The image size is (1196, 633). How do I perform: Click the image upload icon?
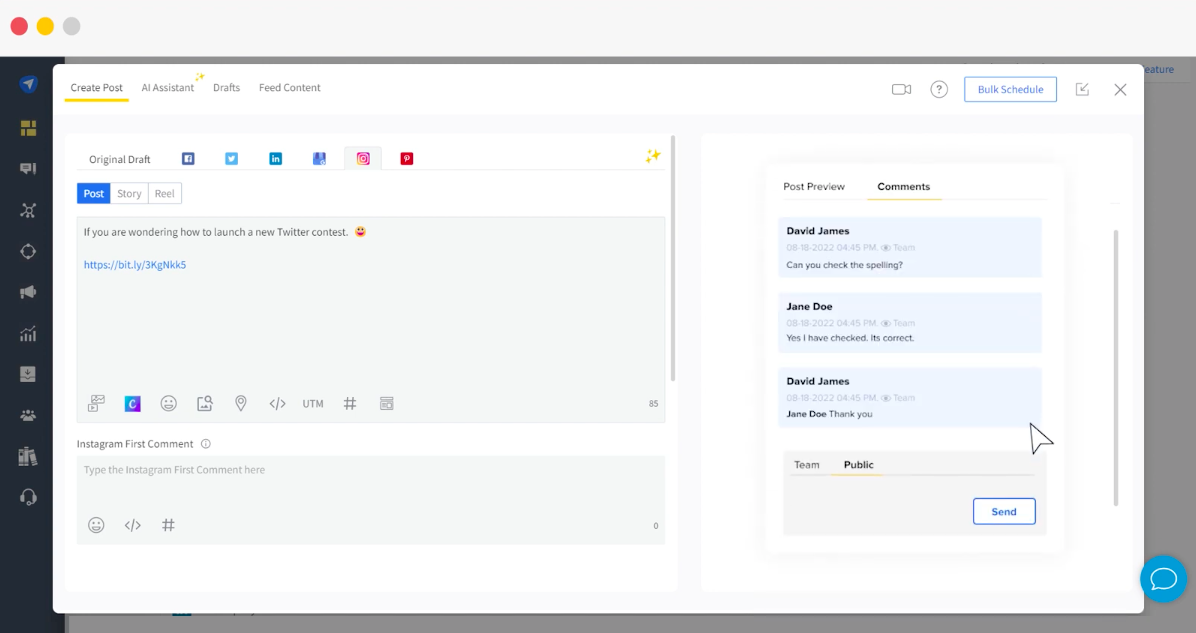(x=205, y=403)
